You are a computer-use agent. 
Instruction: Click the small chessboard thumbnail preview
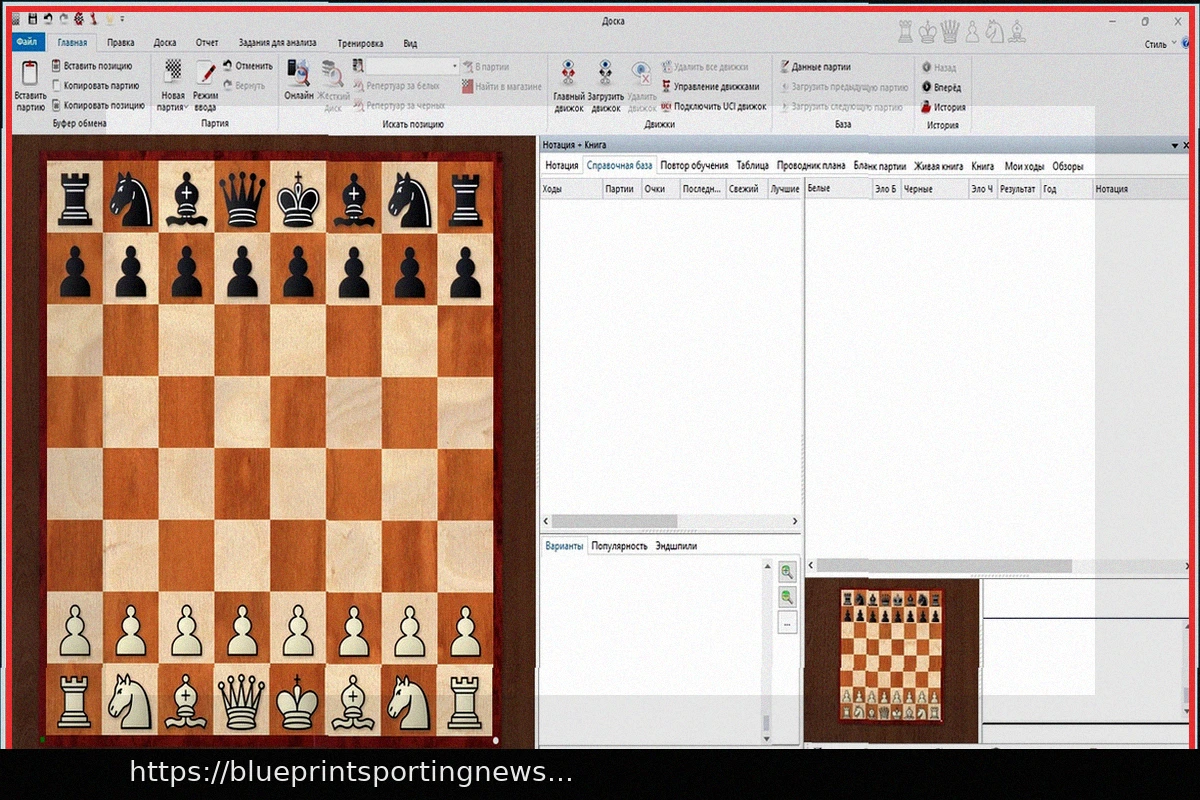(892, 654)
